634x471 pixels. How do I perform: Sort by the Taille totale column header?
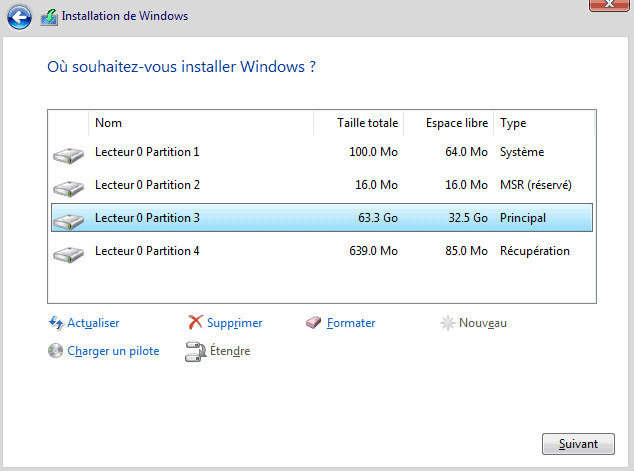pos(359,123)
